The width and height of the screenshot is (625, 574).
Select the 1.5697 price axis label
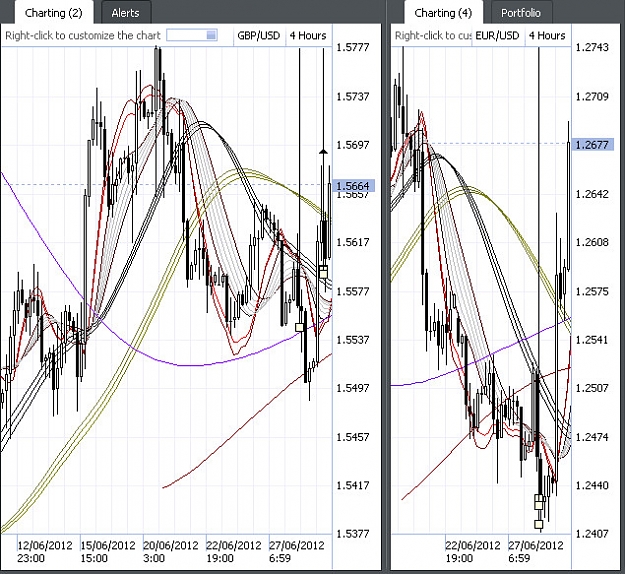(353, 145)
